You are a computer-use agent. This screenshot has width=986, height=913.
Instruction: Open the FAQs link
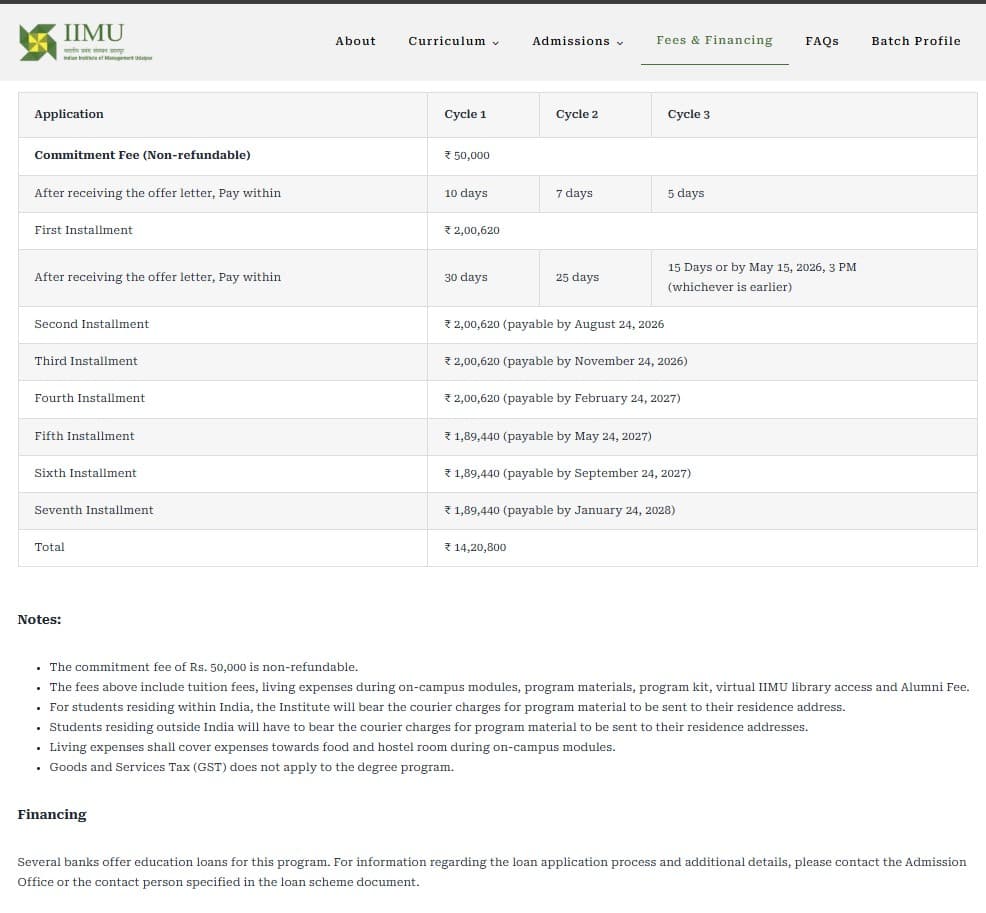point(821,41)
